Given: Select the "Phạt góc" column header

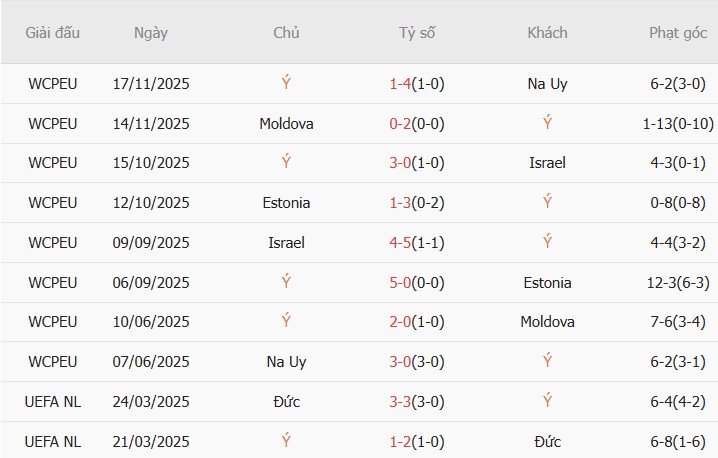Looking at the screenshot, I should tap(679, 33).
